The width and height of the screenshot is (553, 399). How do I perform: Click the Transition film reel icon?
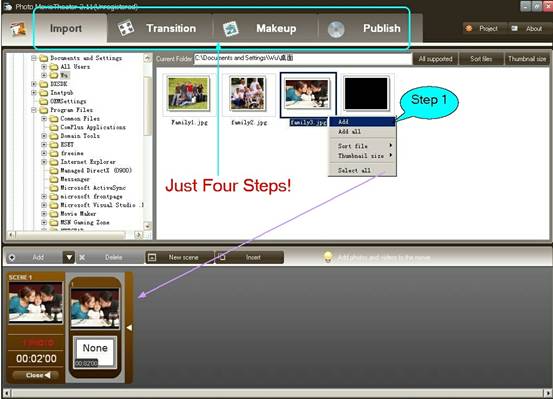click(126, 28)
